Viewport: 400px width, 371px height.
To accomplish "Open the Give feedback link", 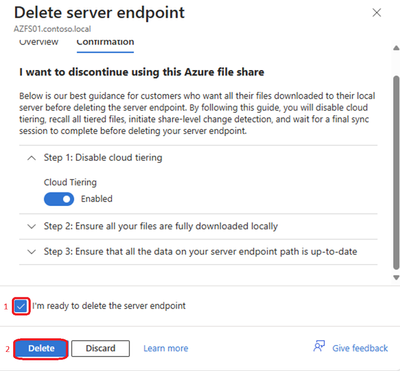I will point(360,348).
